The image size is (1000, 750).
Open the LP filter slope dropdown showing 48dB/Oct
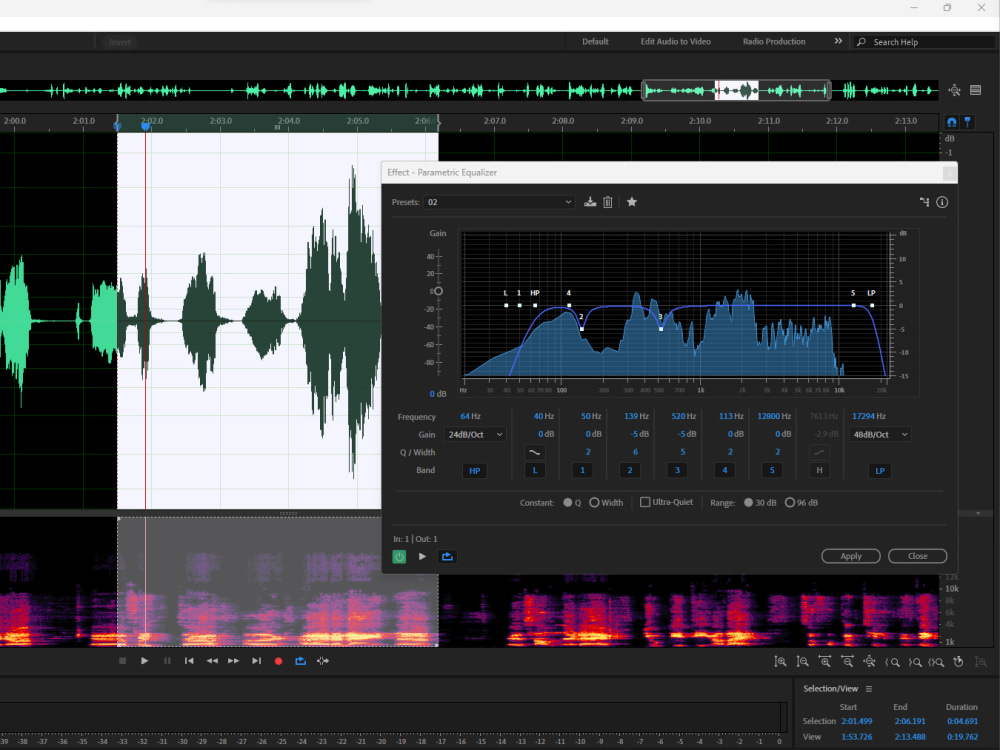(x=879, y=433)
